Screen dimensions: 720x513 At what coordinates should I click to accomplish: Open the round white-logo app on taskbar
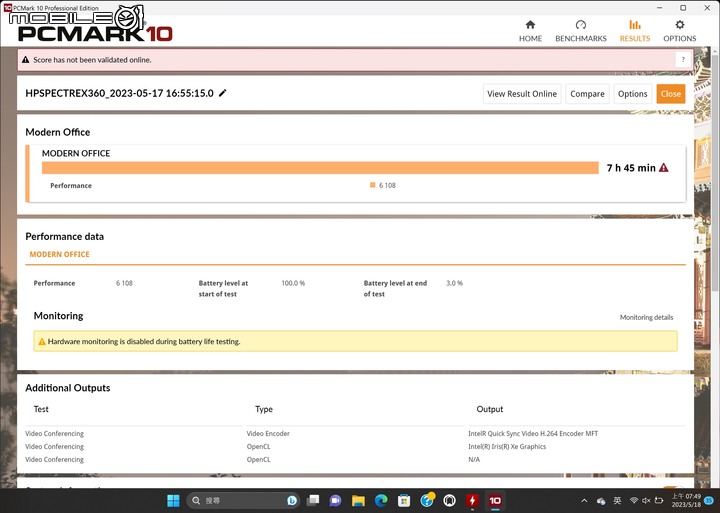pos(450,501)
